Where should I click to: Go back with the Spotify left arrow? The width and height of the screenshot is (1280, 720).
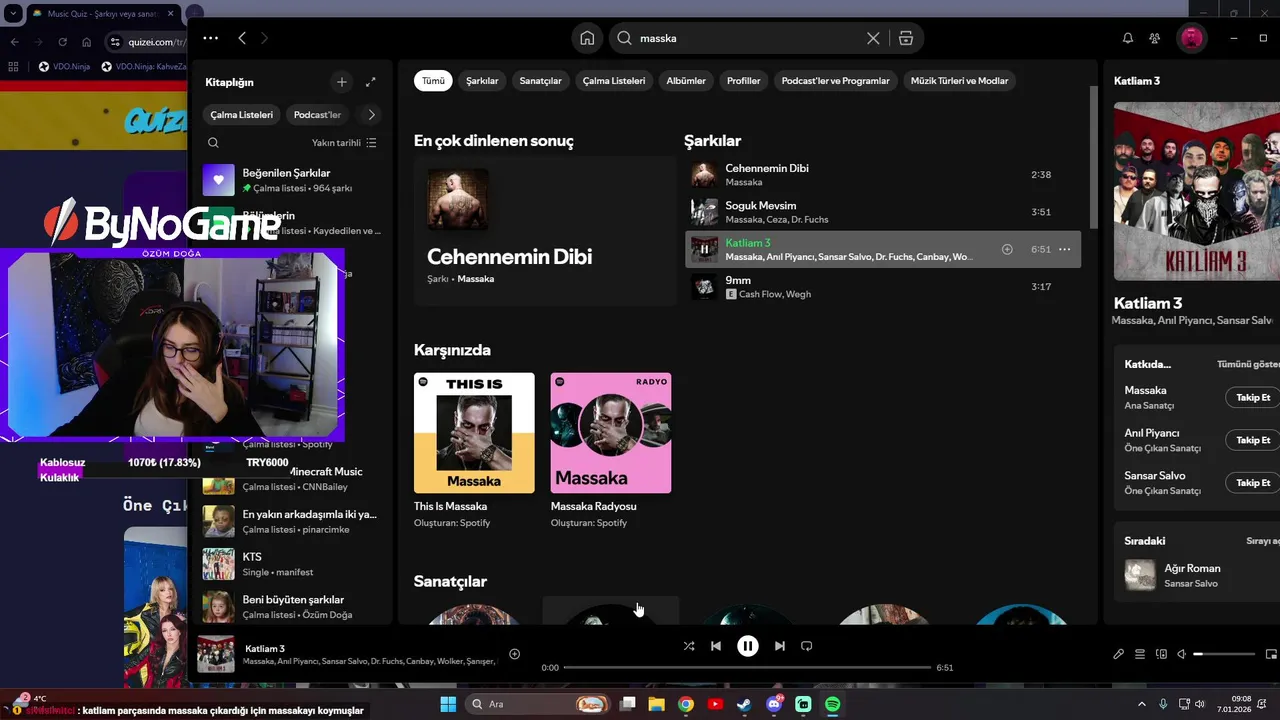pos(242,38)
